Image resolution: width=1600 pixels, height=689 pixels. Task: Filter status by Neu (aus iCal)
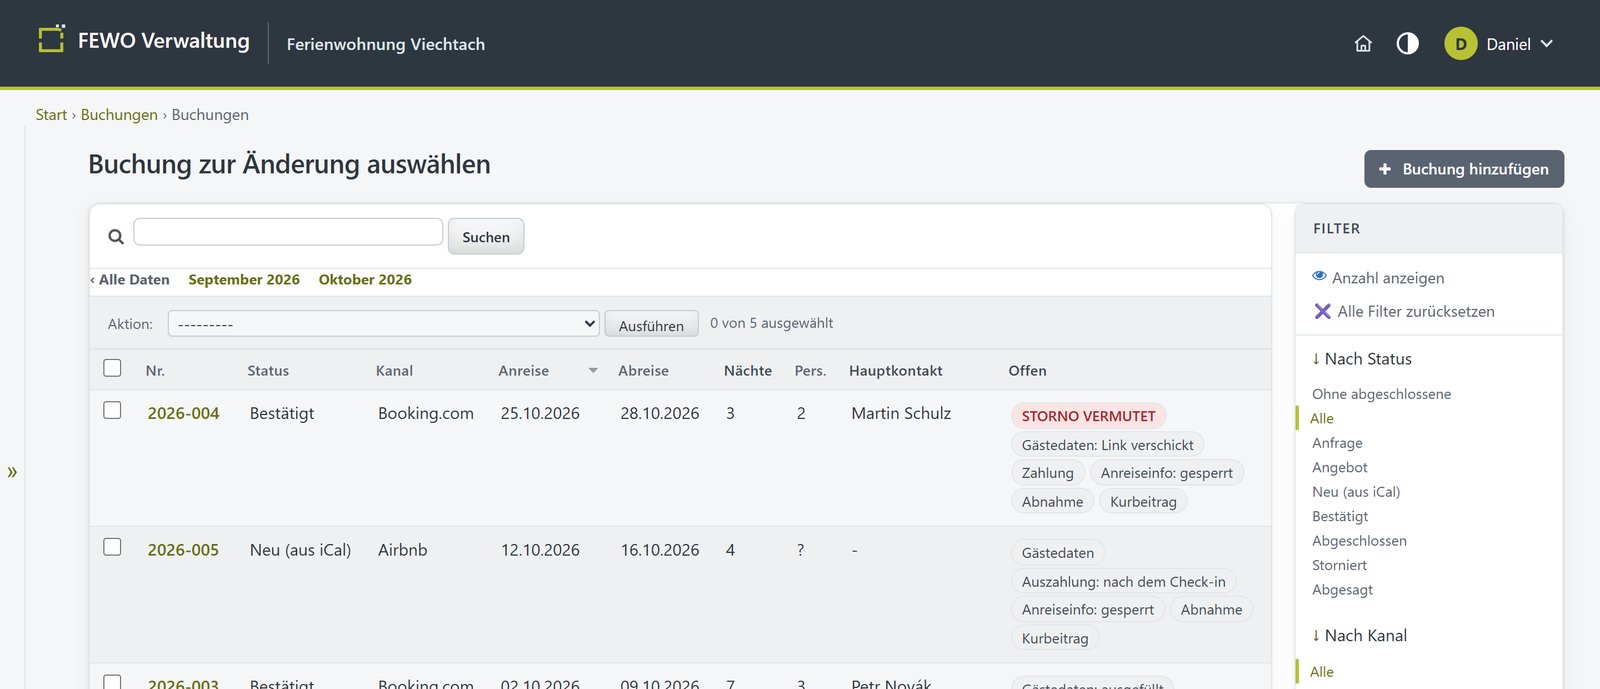tap(1356, 492)
